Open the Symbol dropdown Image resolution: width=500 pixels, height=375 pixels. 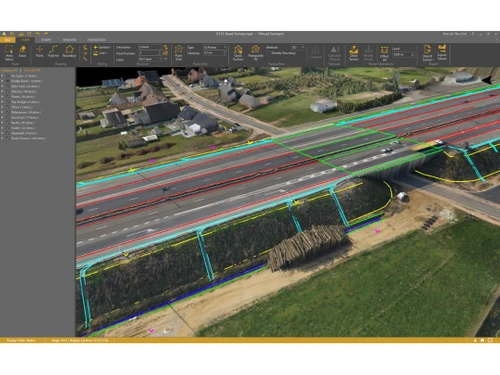[x=102, y=47]
